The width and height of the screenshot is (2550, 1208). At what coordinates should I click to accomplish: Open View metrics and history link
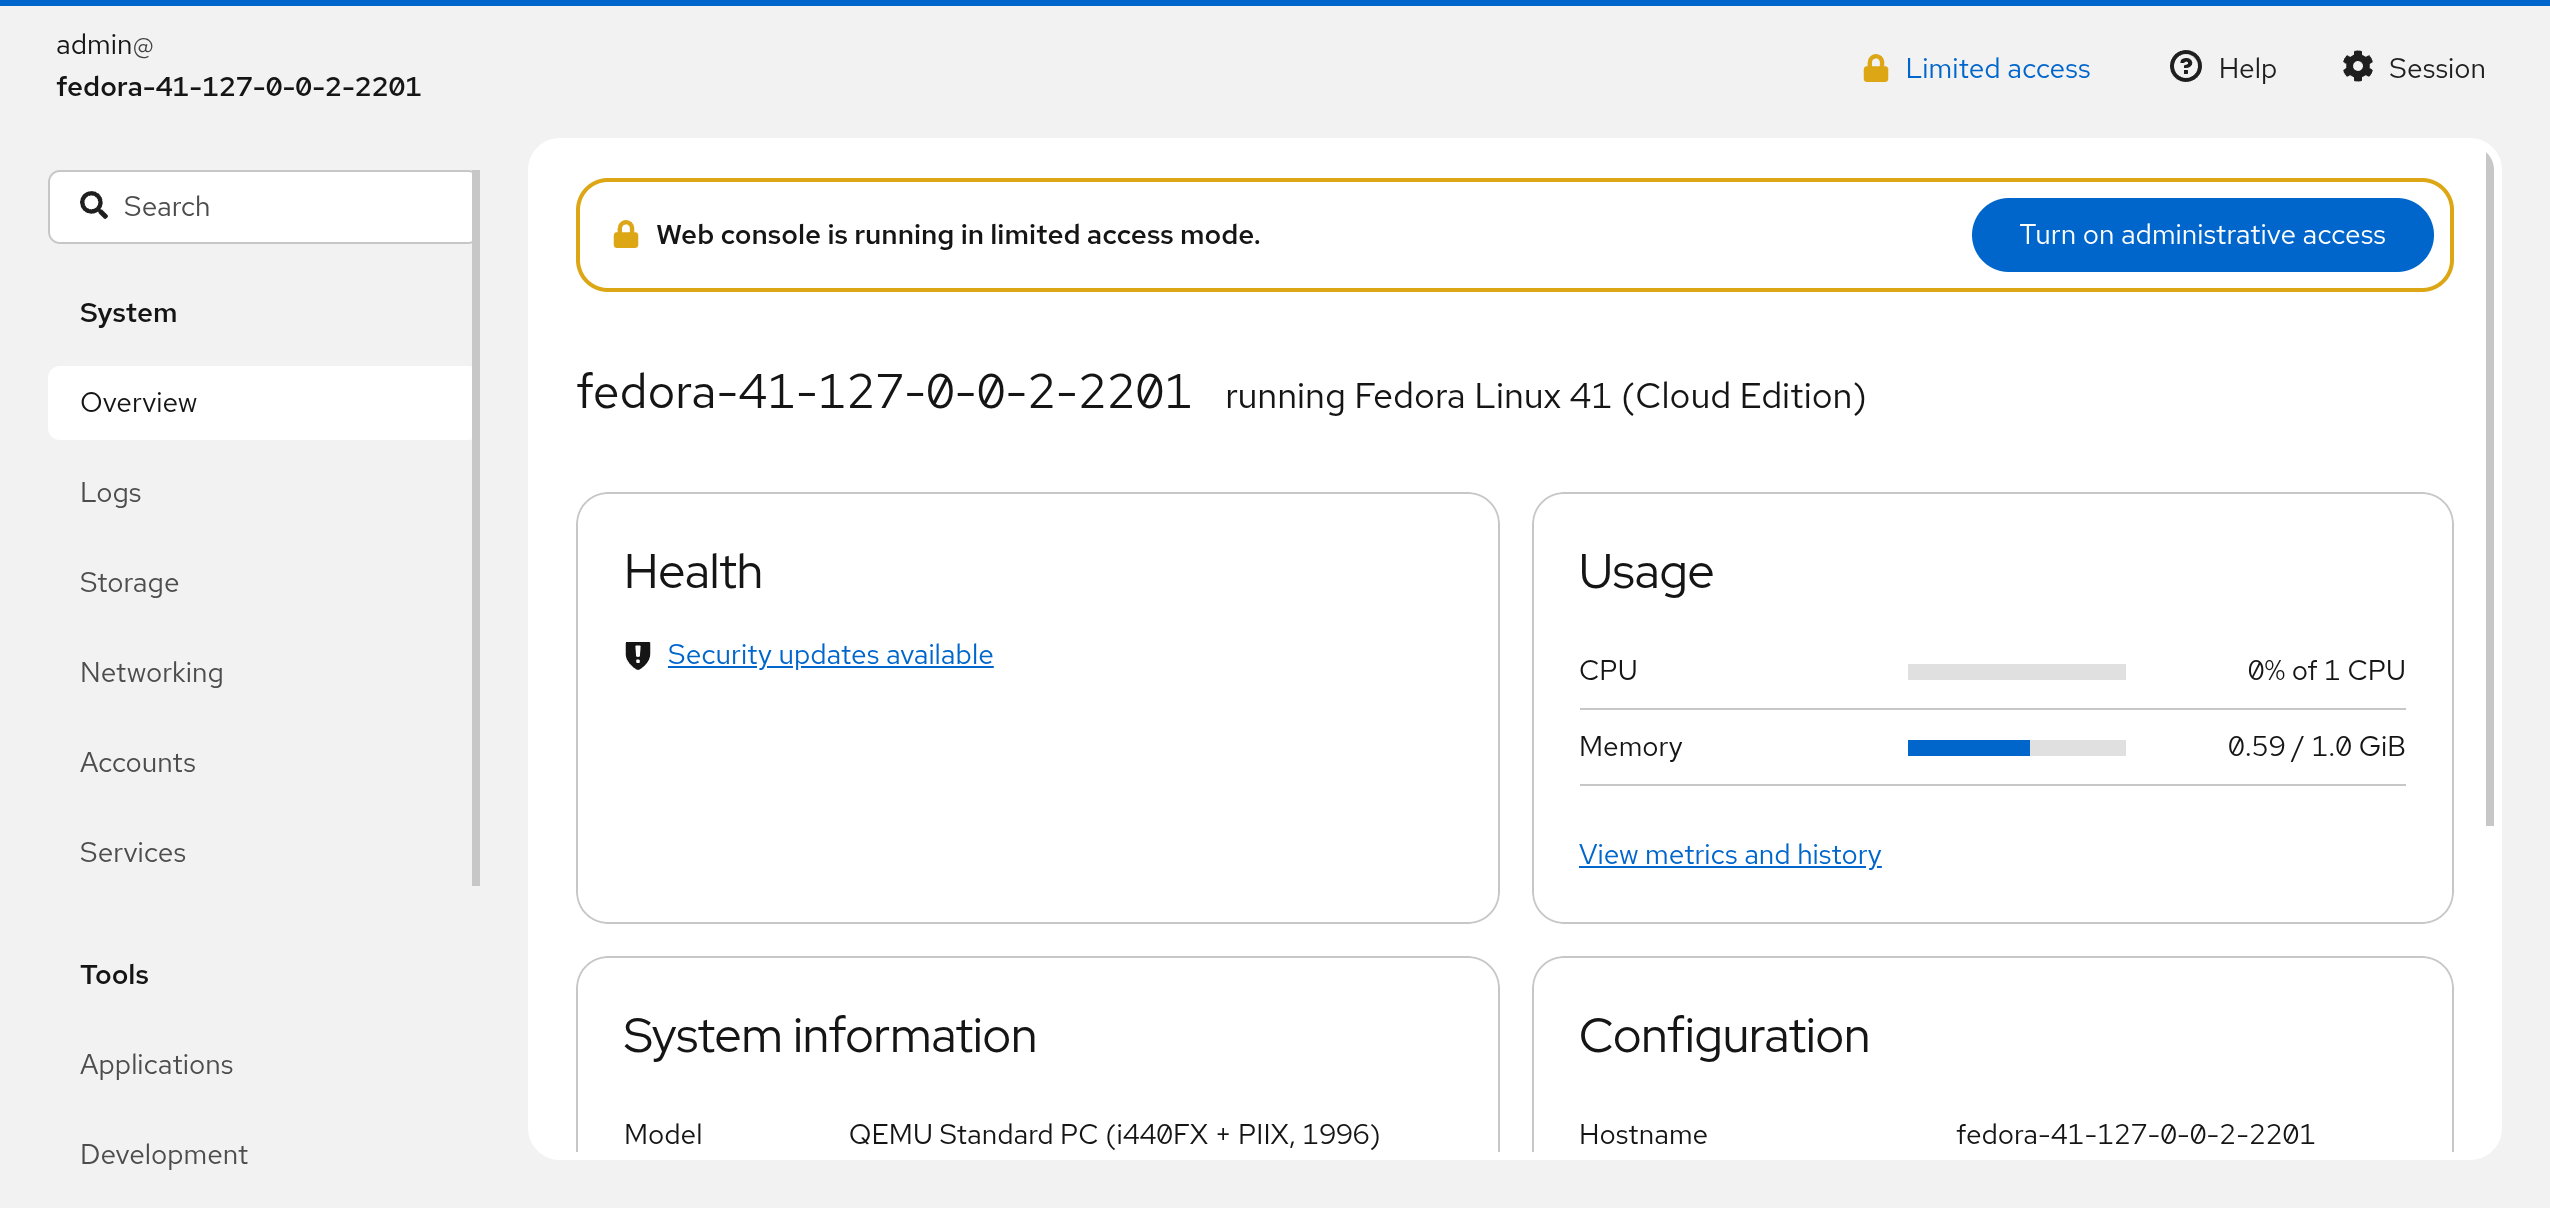[1729, 855]
